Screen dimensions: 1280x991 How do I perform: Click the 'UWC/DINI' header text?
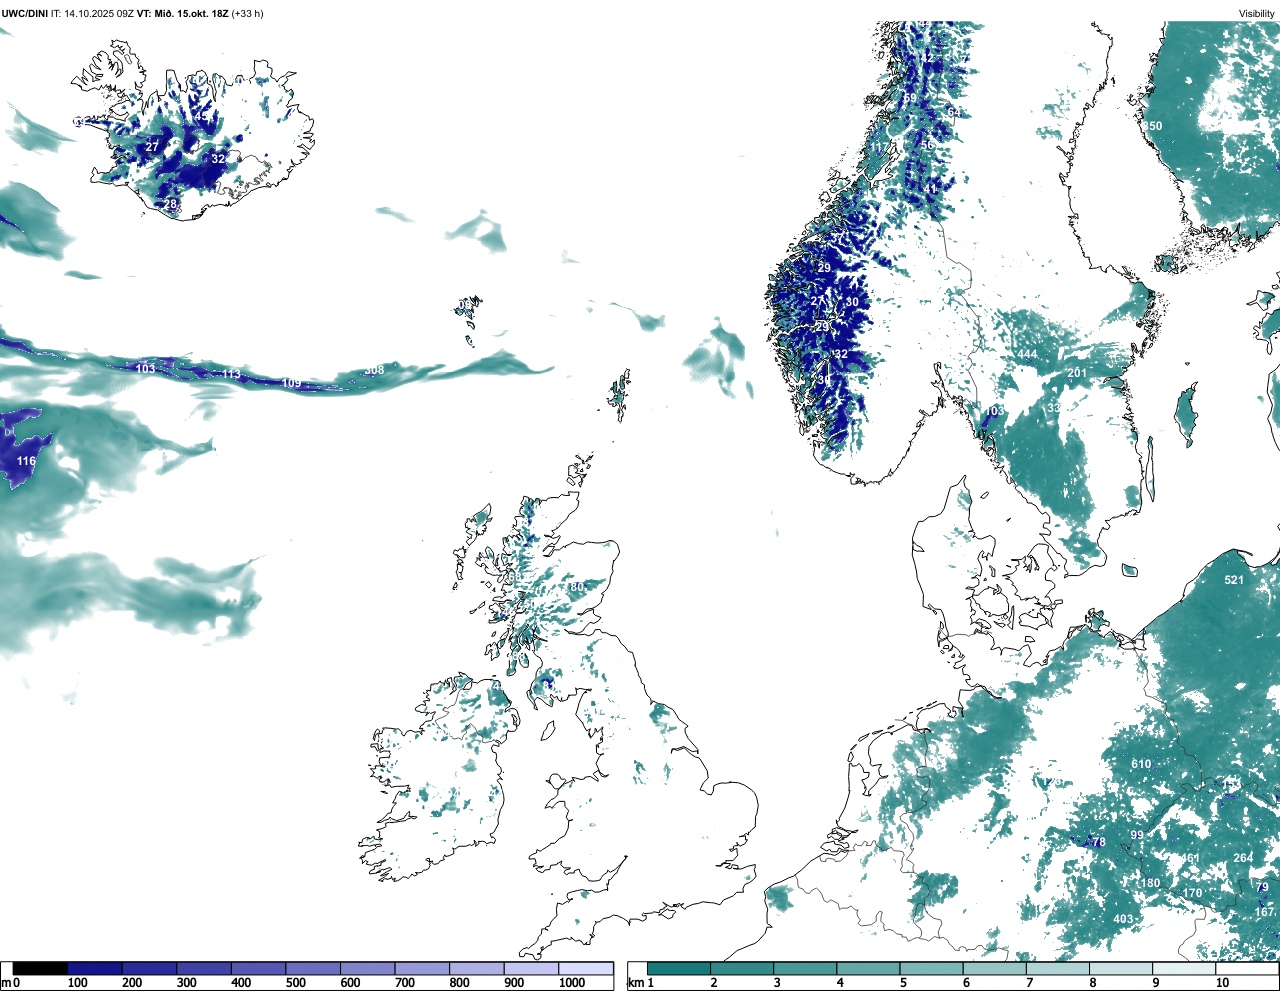[x=25, y=13]
